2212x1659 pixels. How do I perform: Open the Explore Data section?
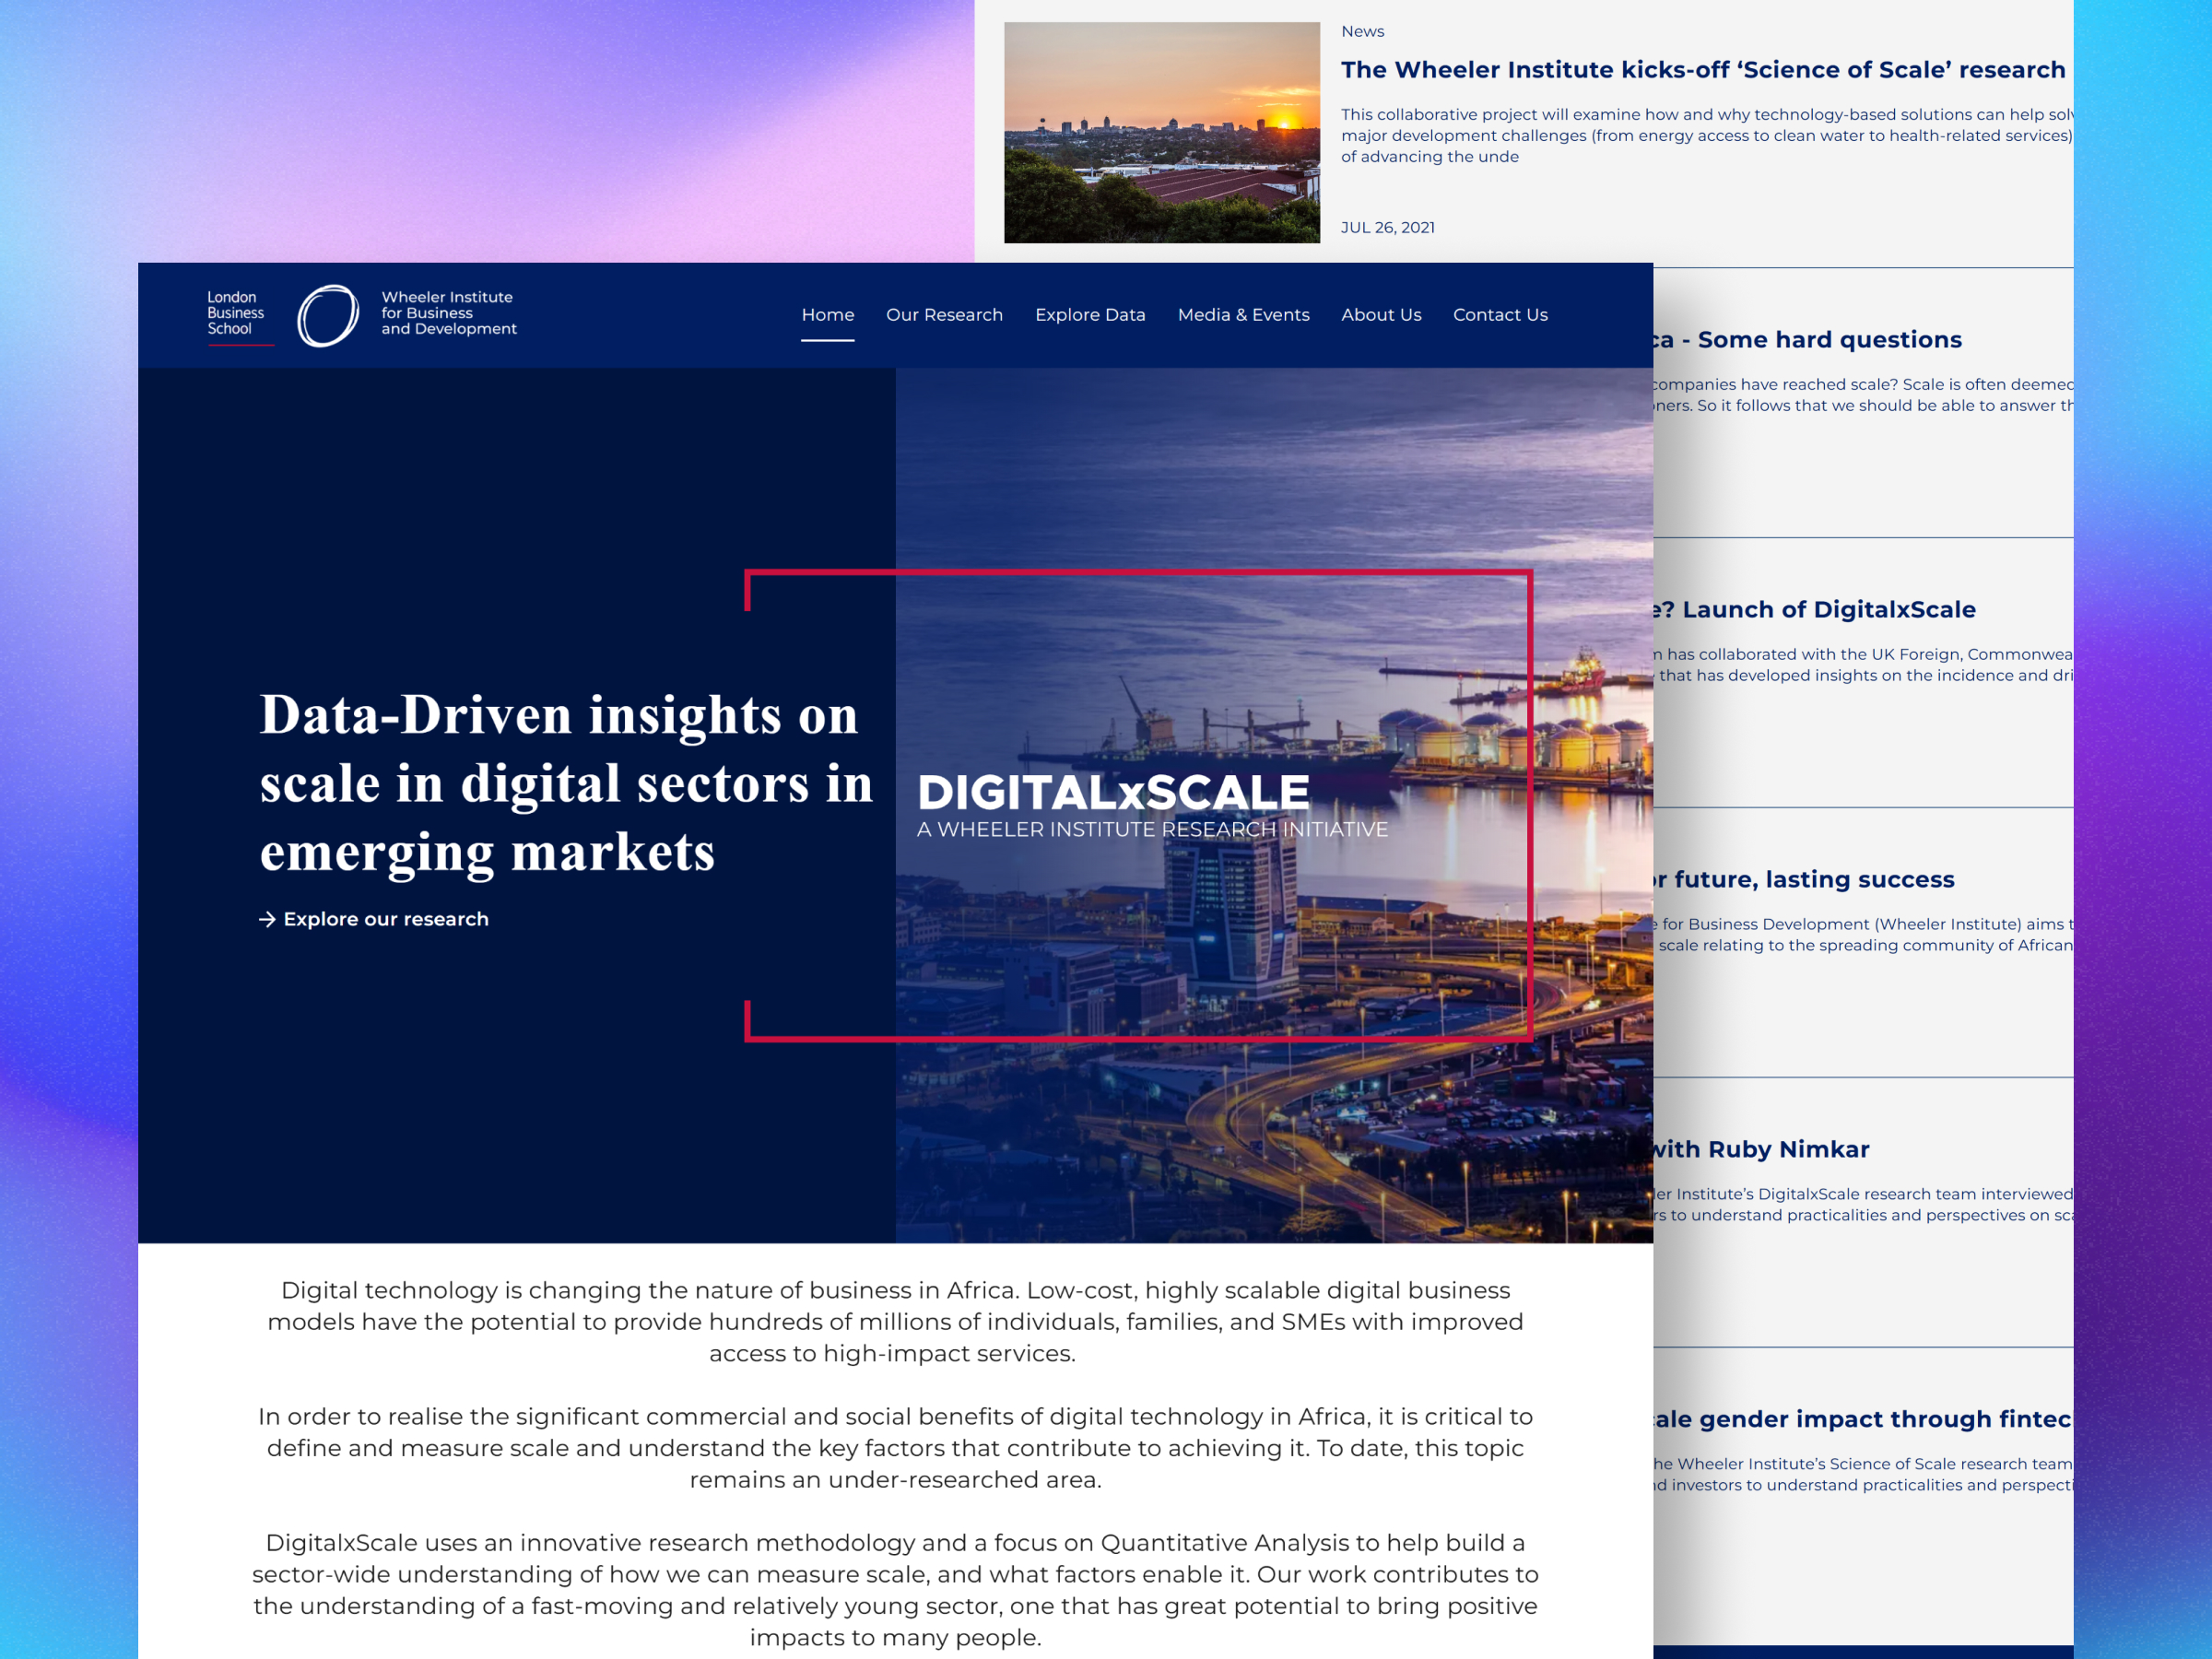[1089, 315]
